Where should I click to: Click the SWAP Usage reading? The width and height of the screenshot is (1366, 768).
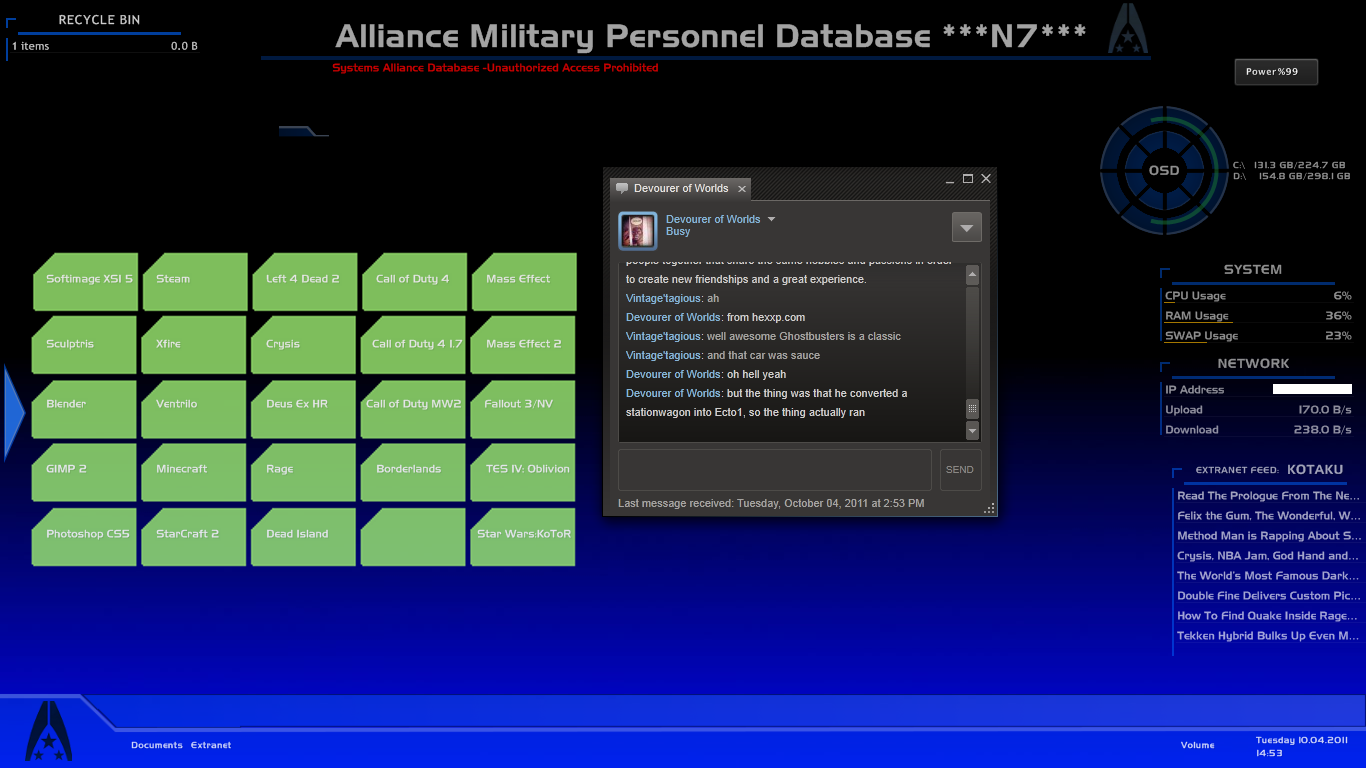(1258, 336)
